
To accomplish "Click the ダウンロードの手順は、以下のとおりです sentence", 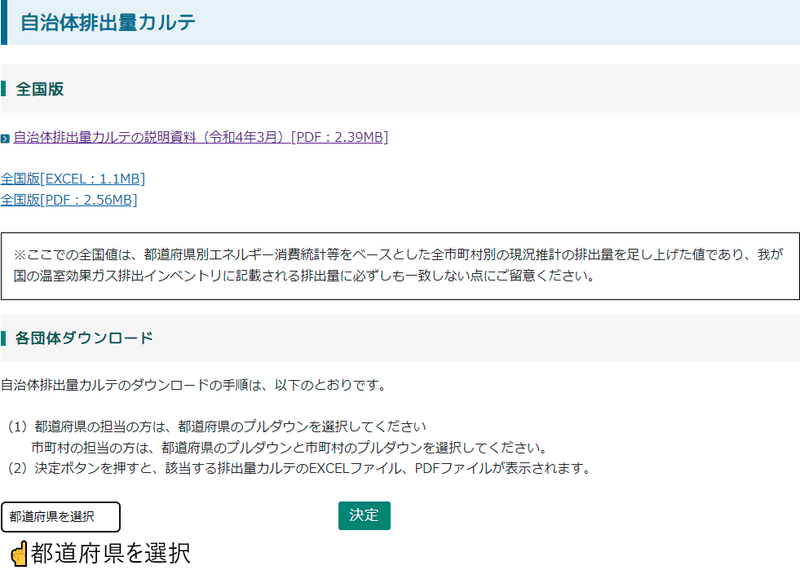I will click(193, 385).
